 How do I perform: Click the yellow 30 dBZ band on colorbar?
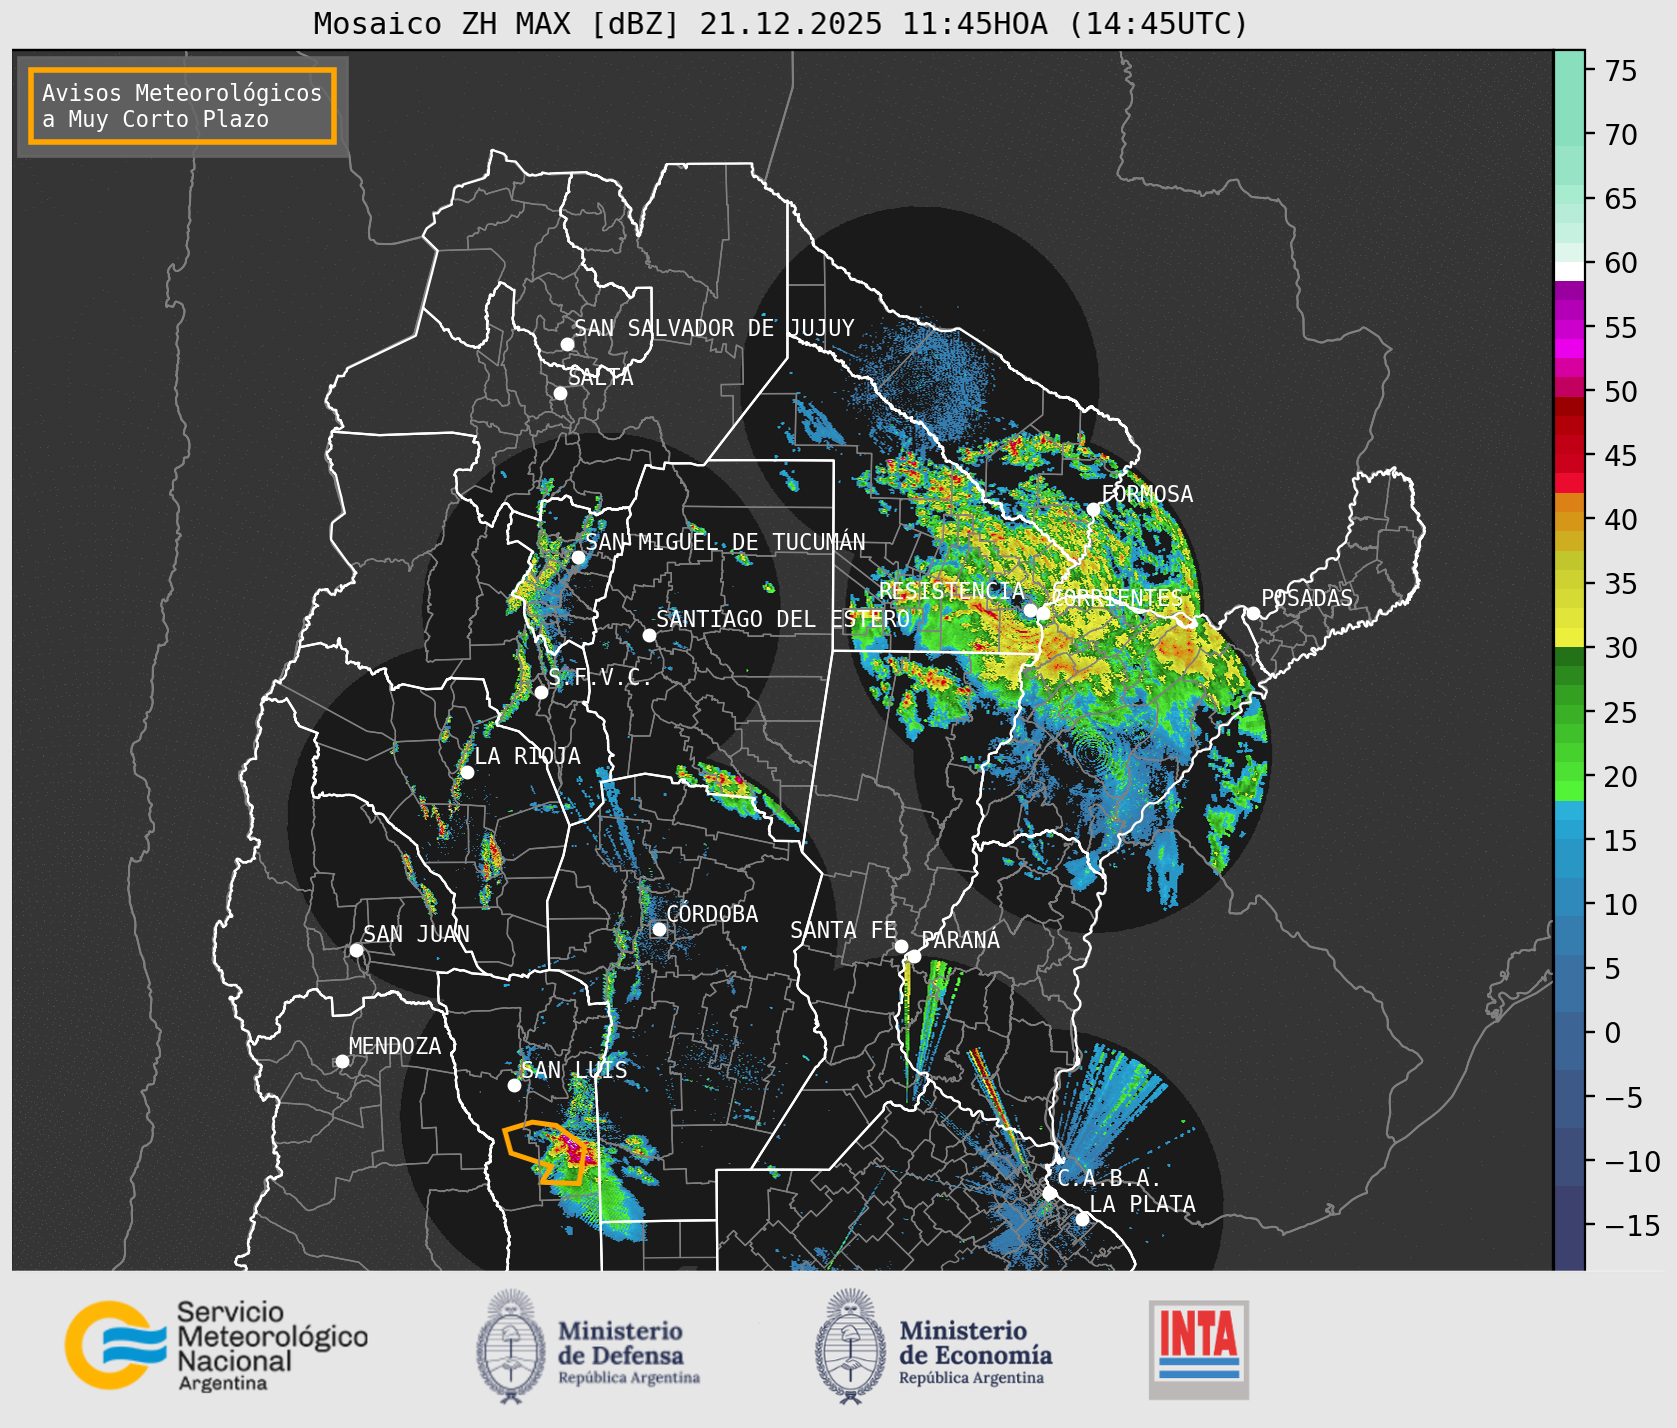1570,637
